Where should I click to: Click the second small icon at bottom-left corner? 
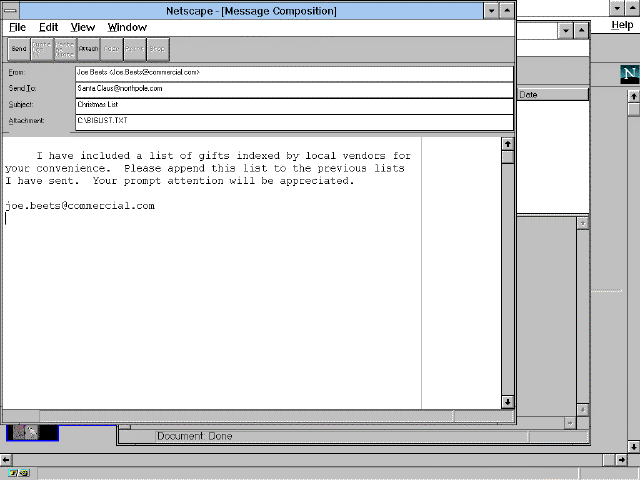click(24, 473)
